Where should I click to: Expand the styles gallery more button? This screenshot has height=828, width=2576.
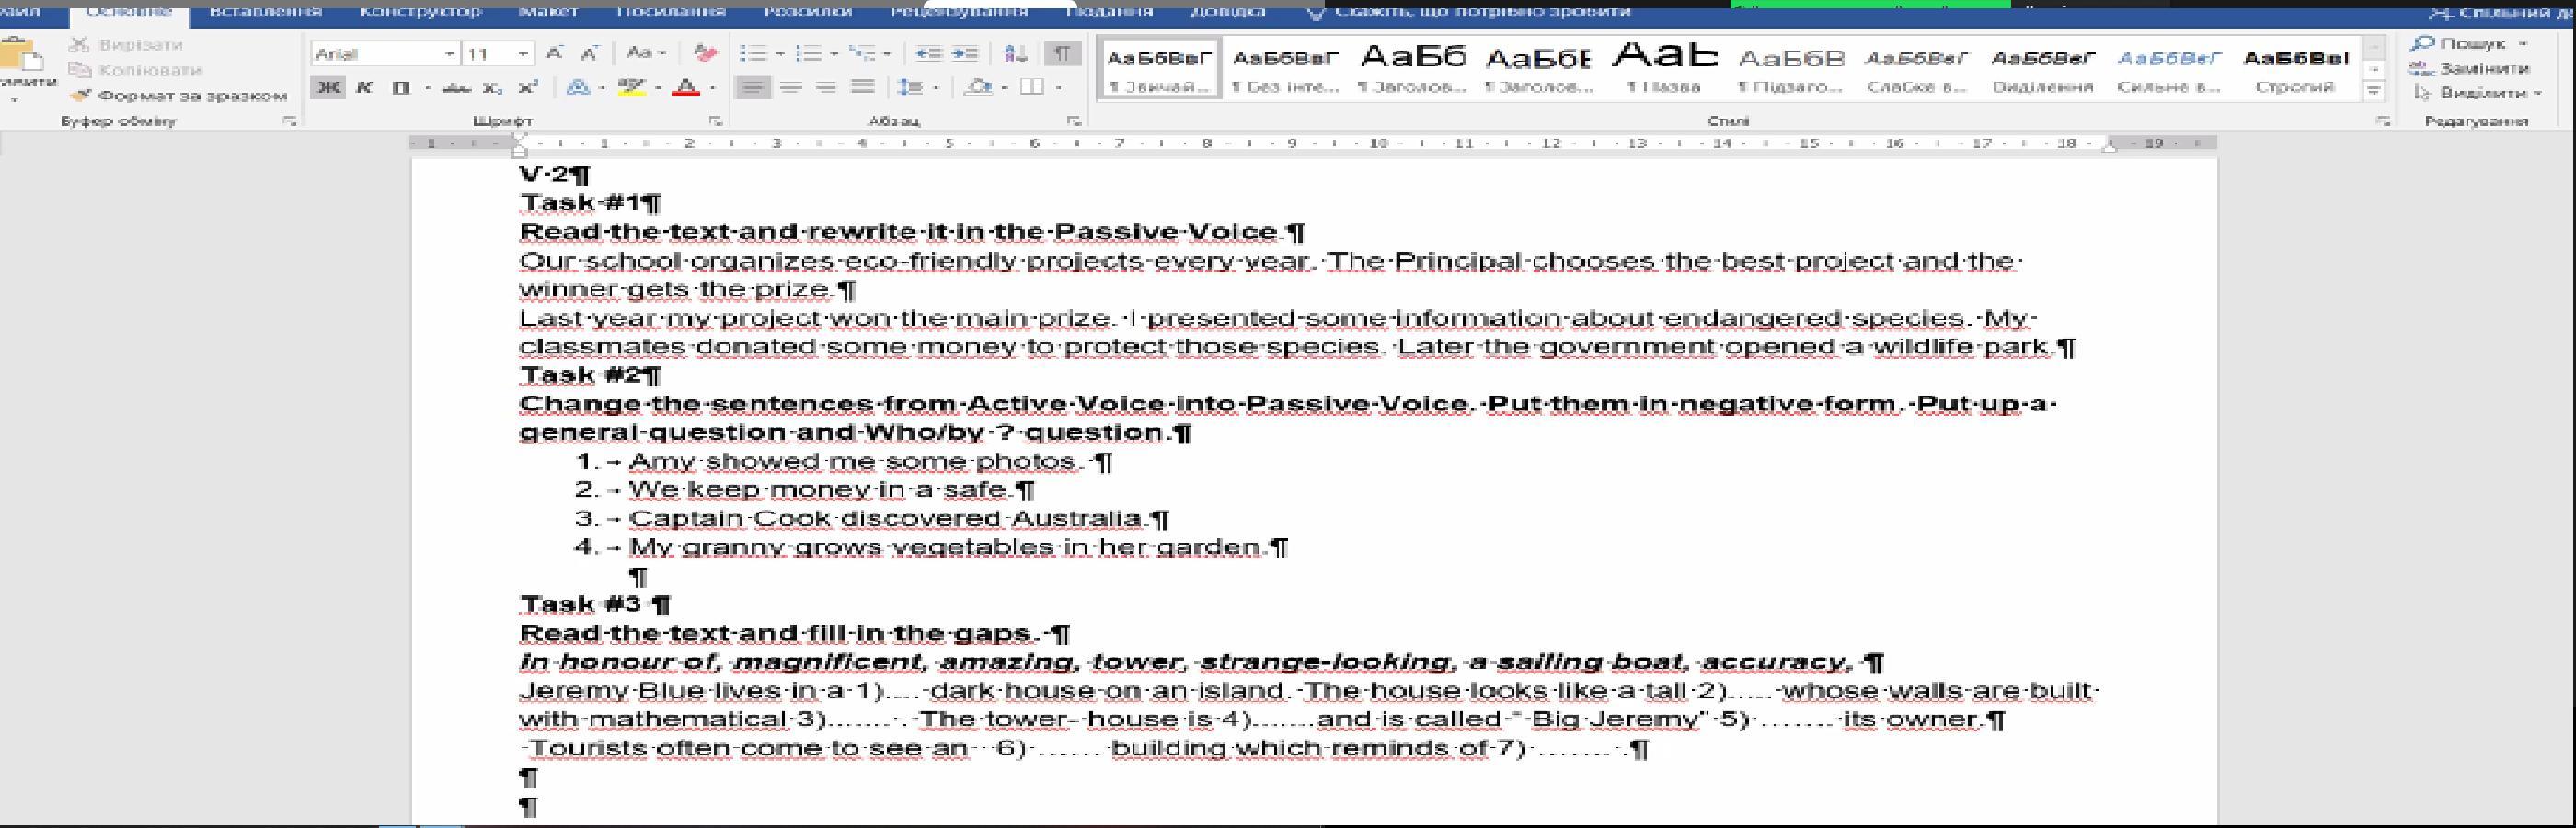coord(2373,91)
